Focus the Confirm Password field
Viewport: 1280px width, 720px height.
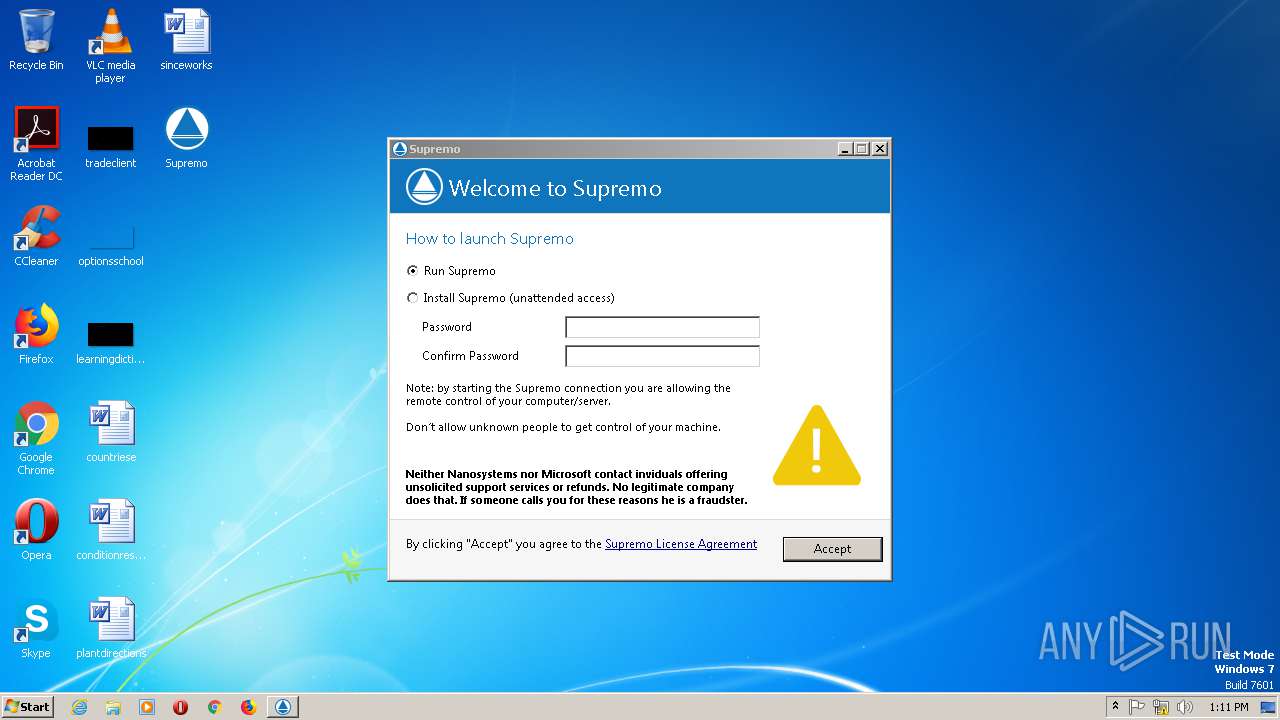662,356
